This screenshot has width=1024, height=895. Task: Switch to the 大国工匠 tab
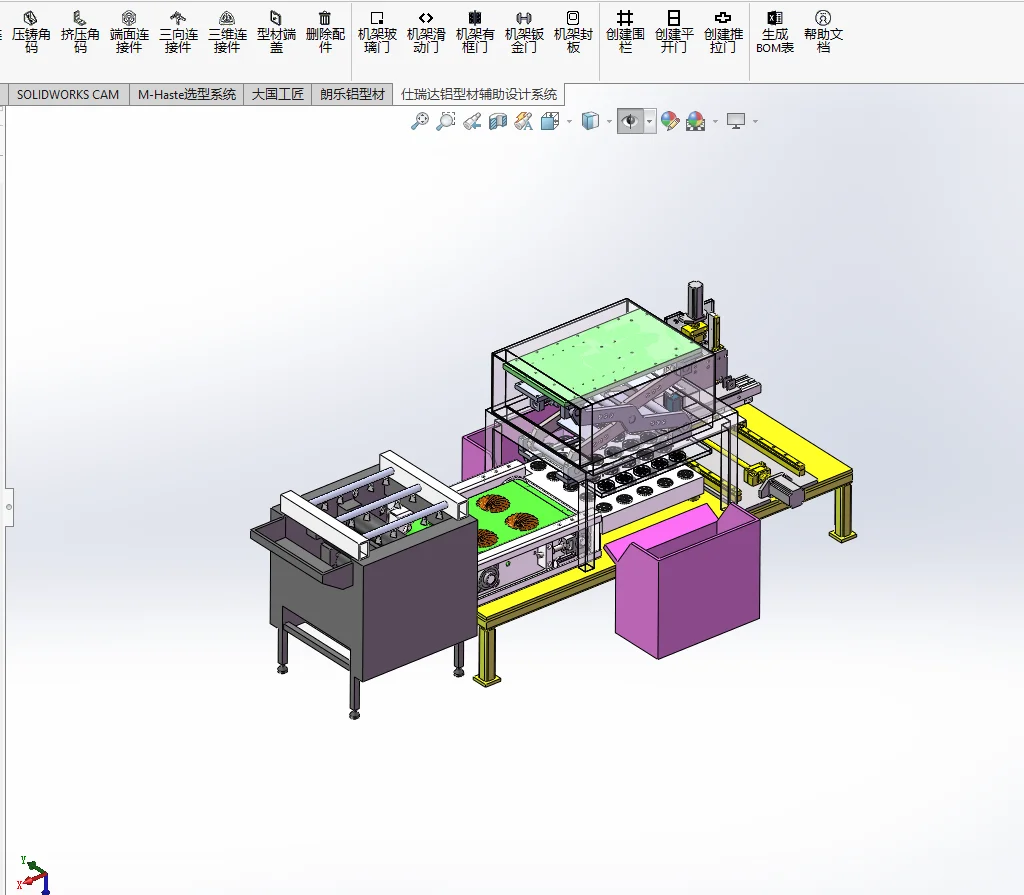tap(278, 95)
